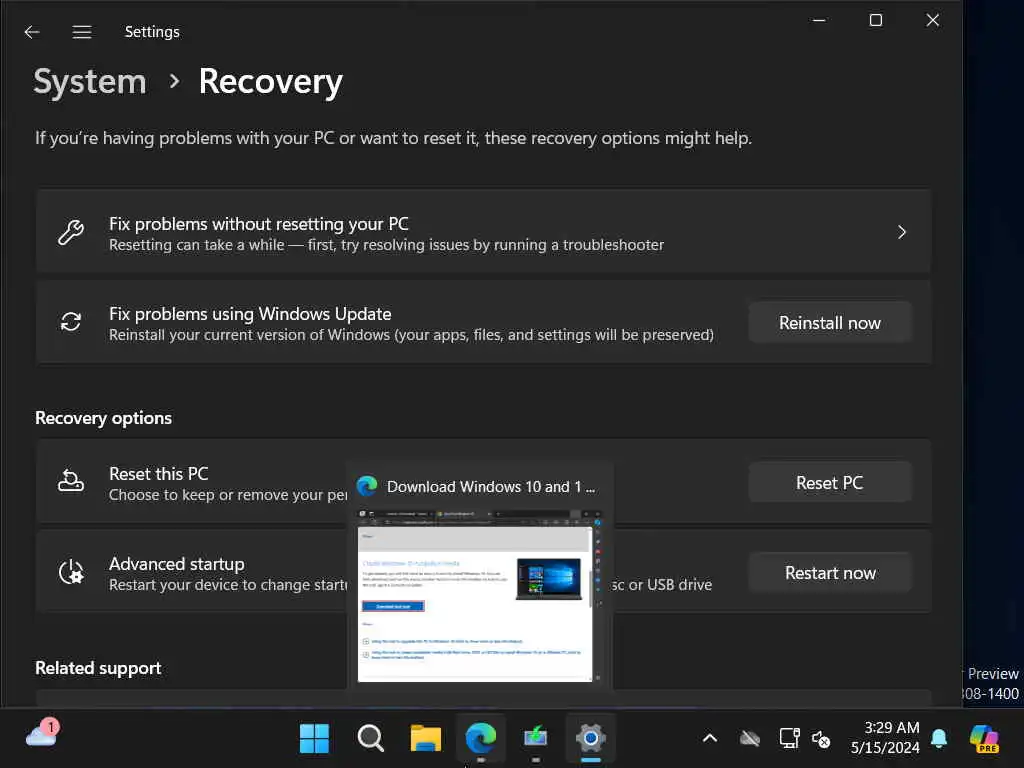Click the Edge logo in the preview title
1024x768 pixels.
coord(367,486)
